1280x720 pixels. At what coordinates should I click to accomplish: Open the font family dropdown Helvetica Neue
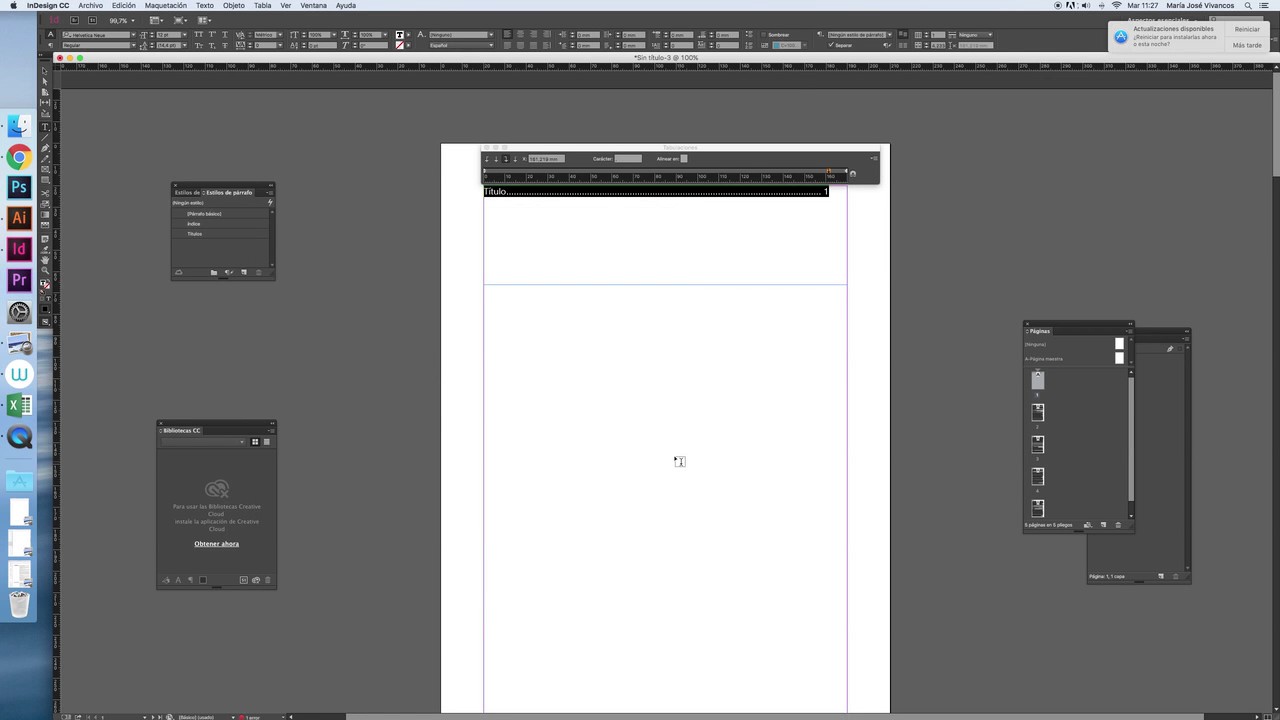(132, 35)
